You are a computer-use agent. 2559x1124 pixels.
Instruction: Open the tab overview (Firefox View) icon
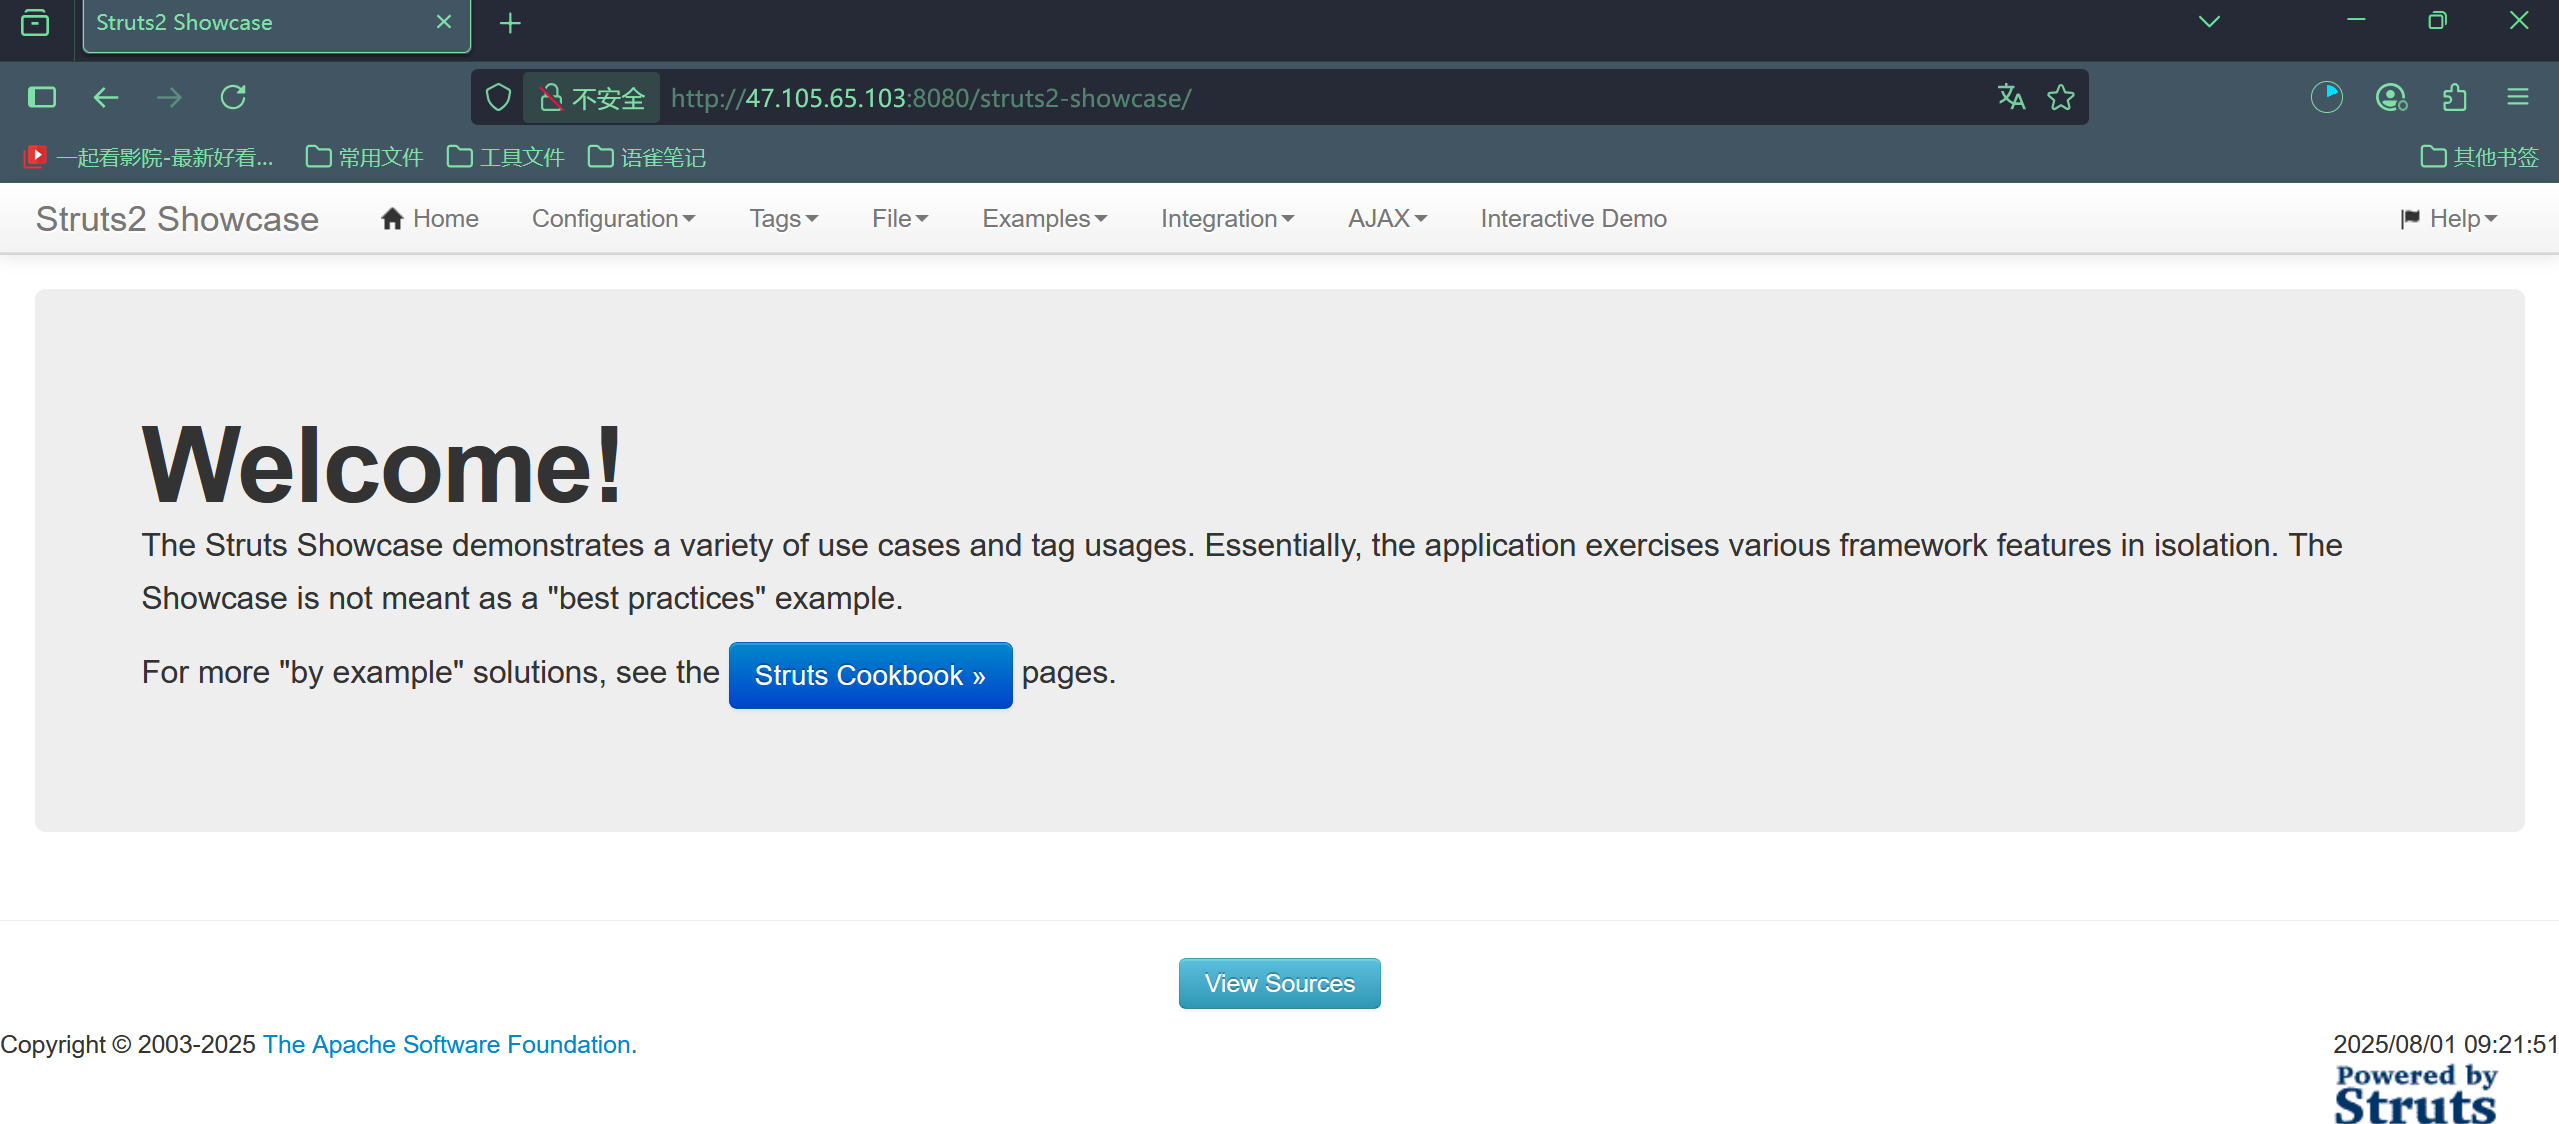pos(35,22)
